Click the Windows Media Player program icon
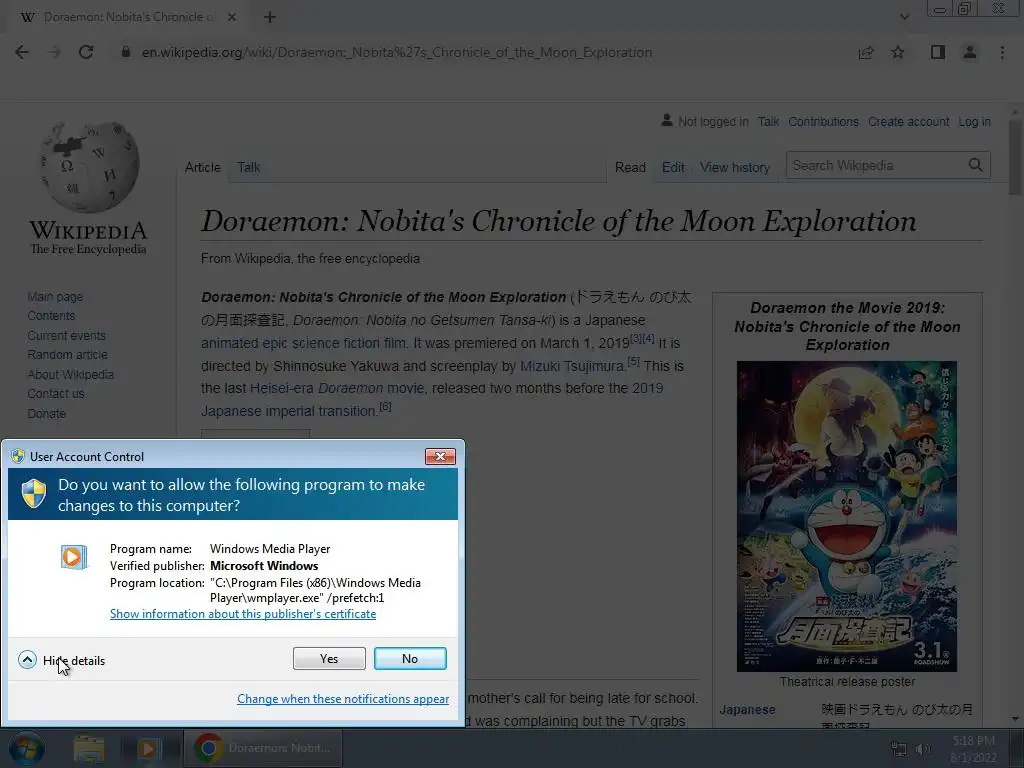Viewport: 1024px width, 768px height. pyautogui.click(x=74, y=557)
